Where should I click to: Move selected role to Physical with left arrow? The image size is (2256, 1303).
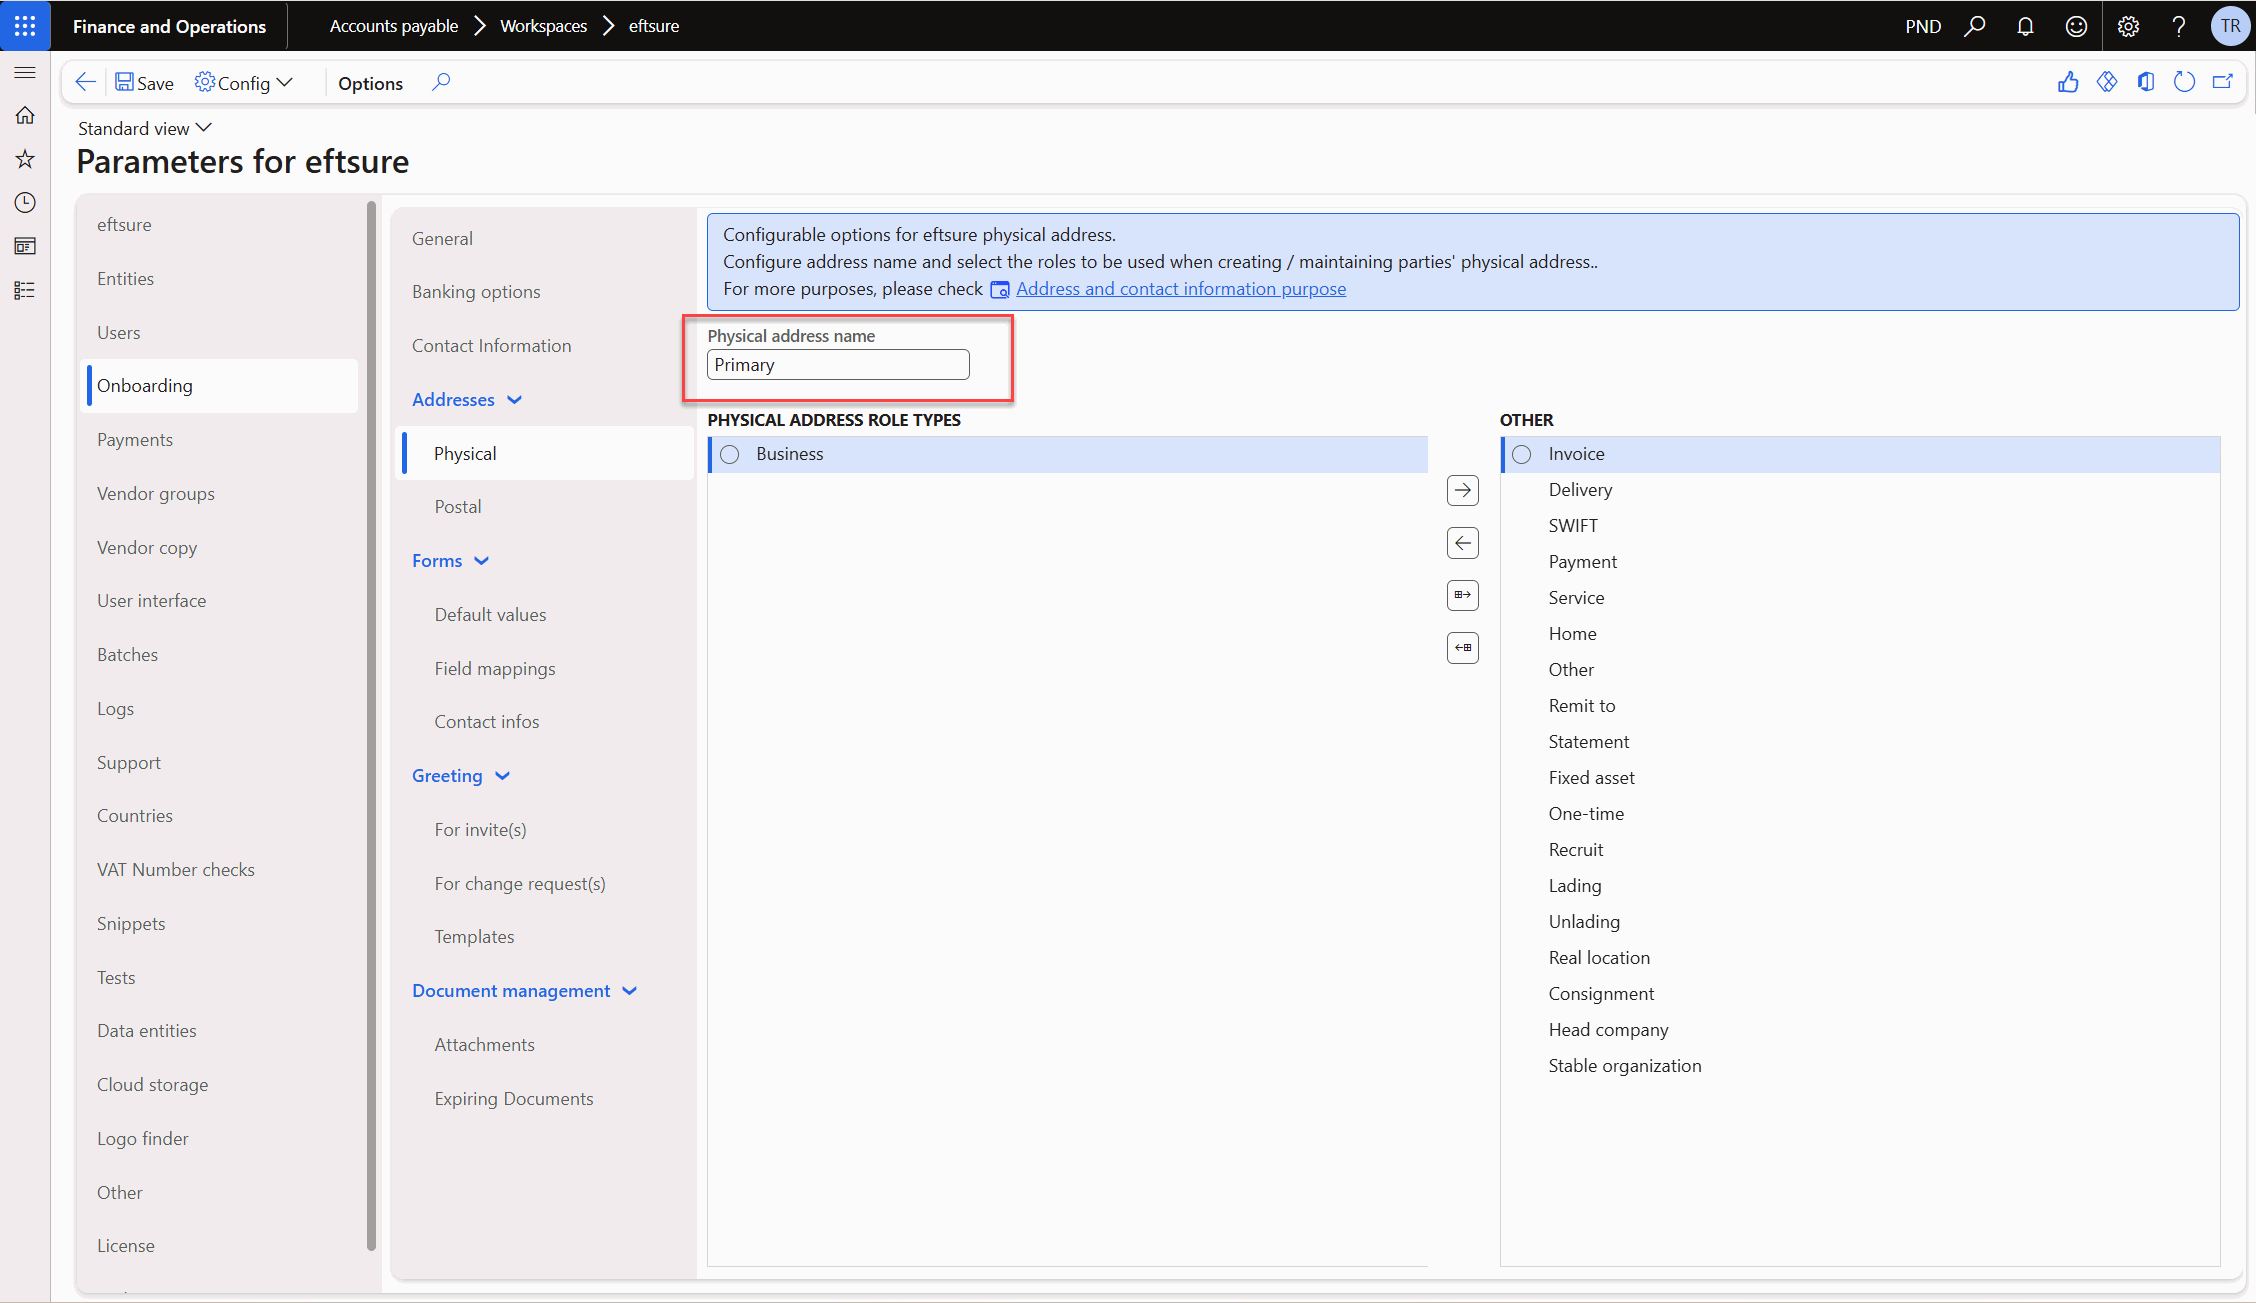1463,543
